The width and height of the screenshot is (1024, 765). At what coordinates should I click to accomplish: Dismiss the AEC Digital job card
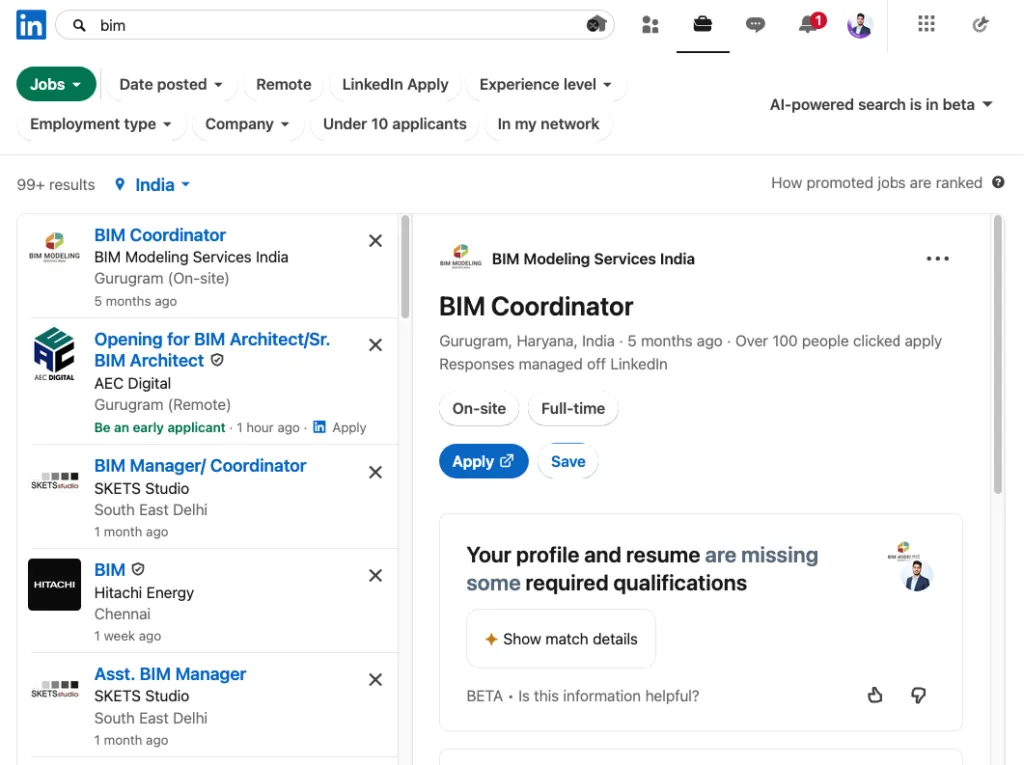coord(376,345)
